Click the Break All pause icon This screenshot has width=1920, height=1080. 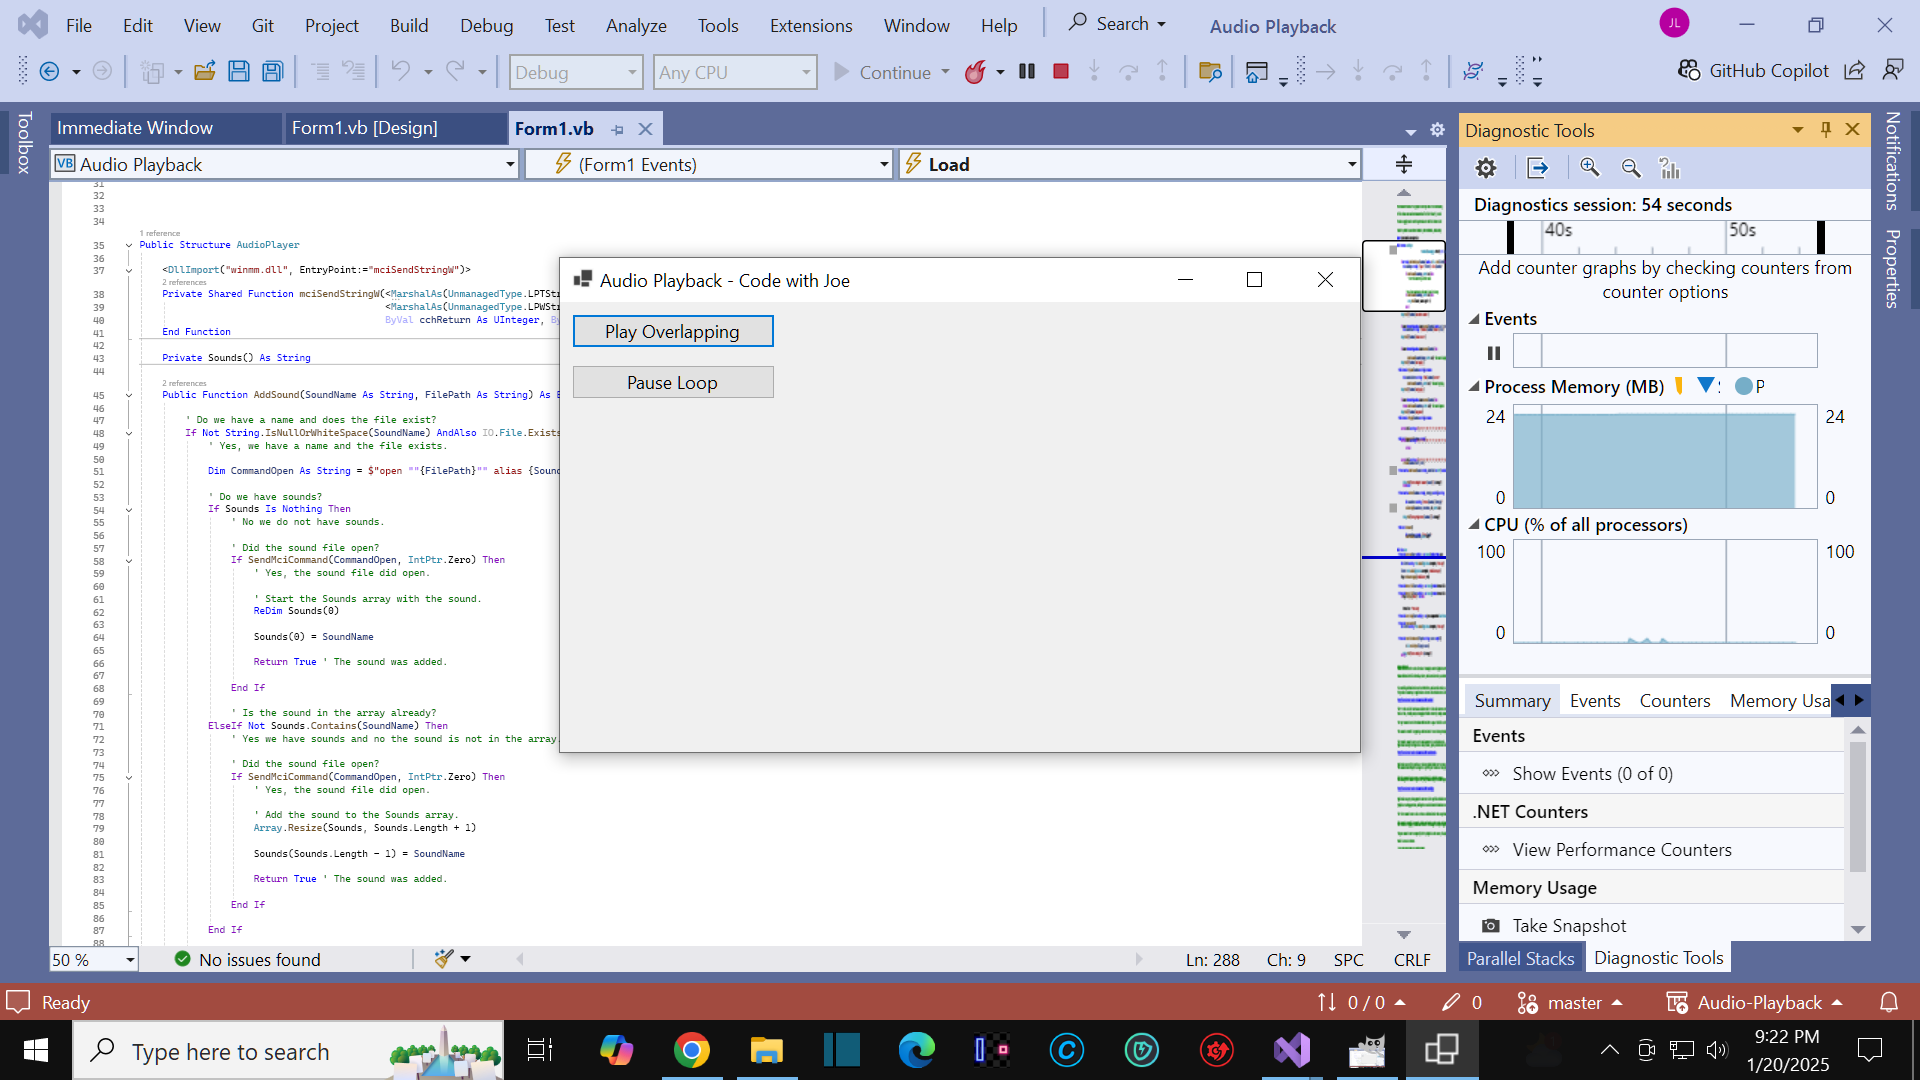click(x=1027, y=72)
